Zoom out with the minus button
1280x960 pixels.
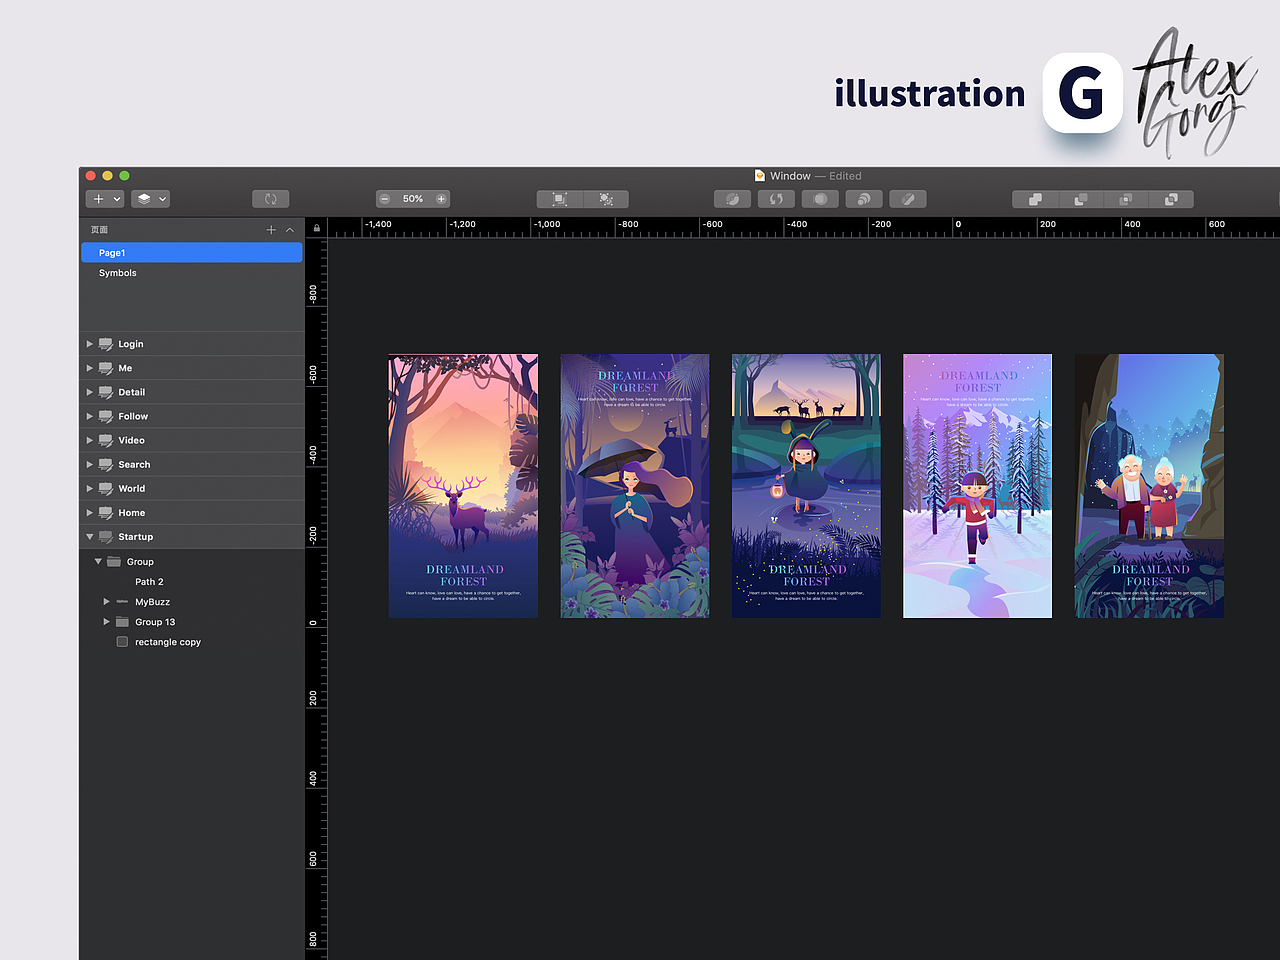click(x=384, y=199)
